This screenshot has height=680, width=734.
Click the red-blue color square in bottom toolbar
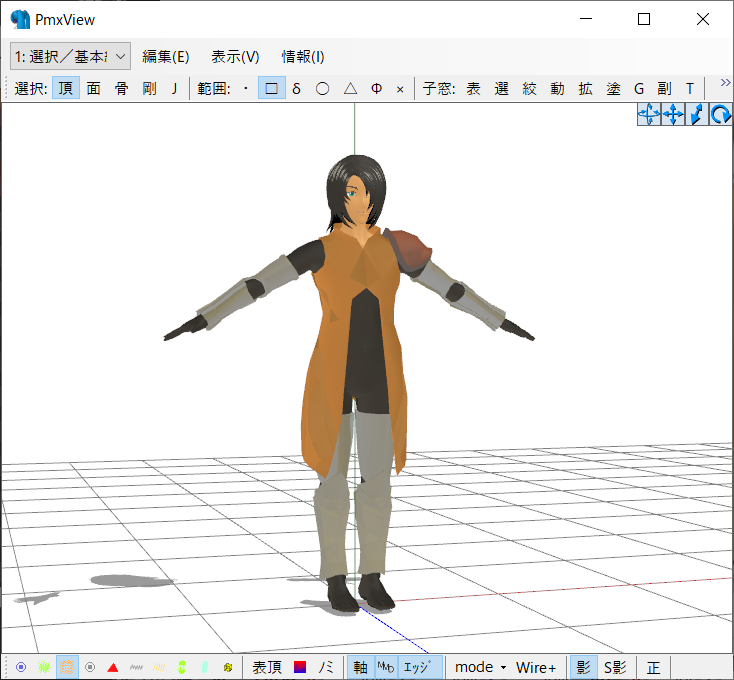(300, 667)
